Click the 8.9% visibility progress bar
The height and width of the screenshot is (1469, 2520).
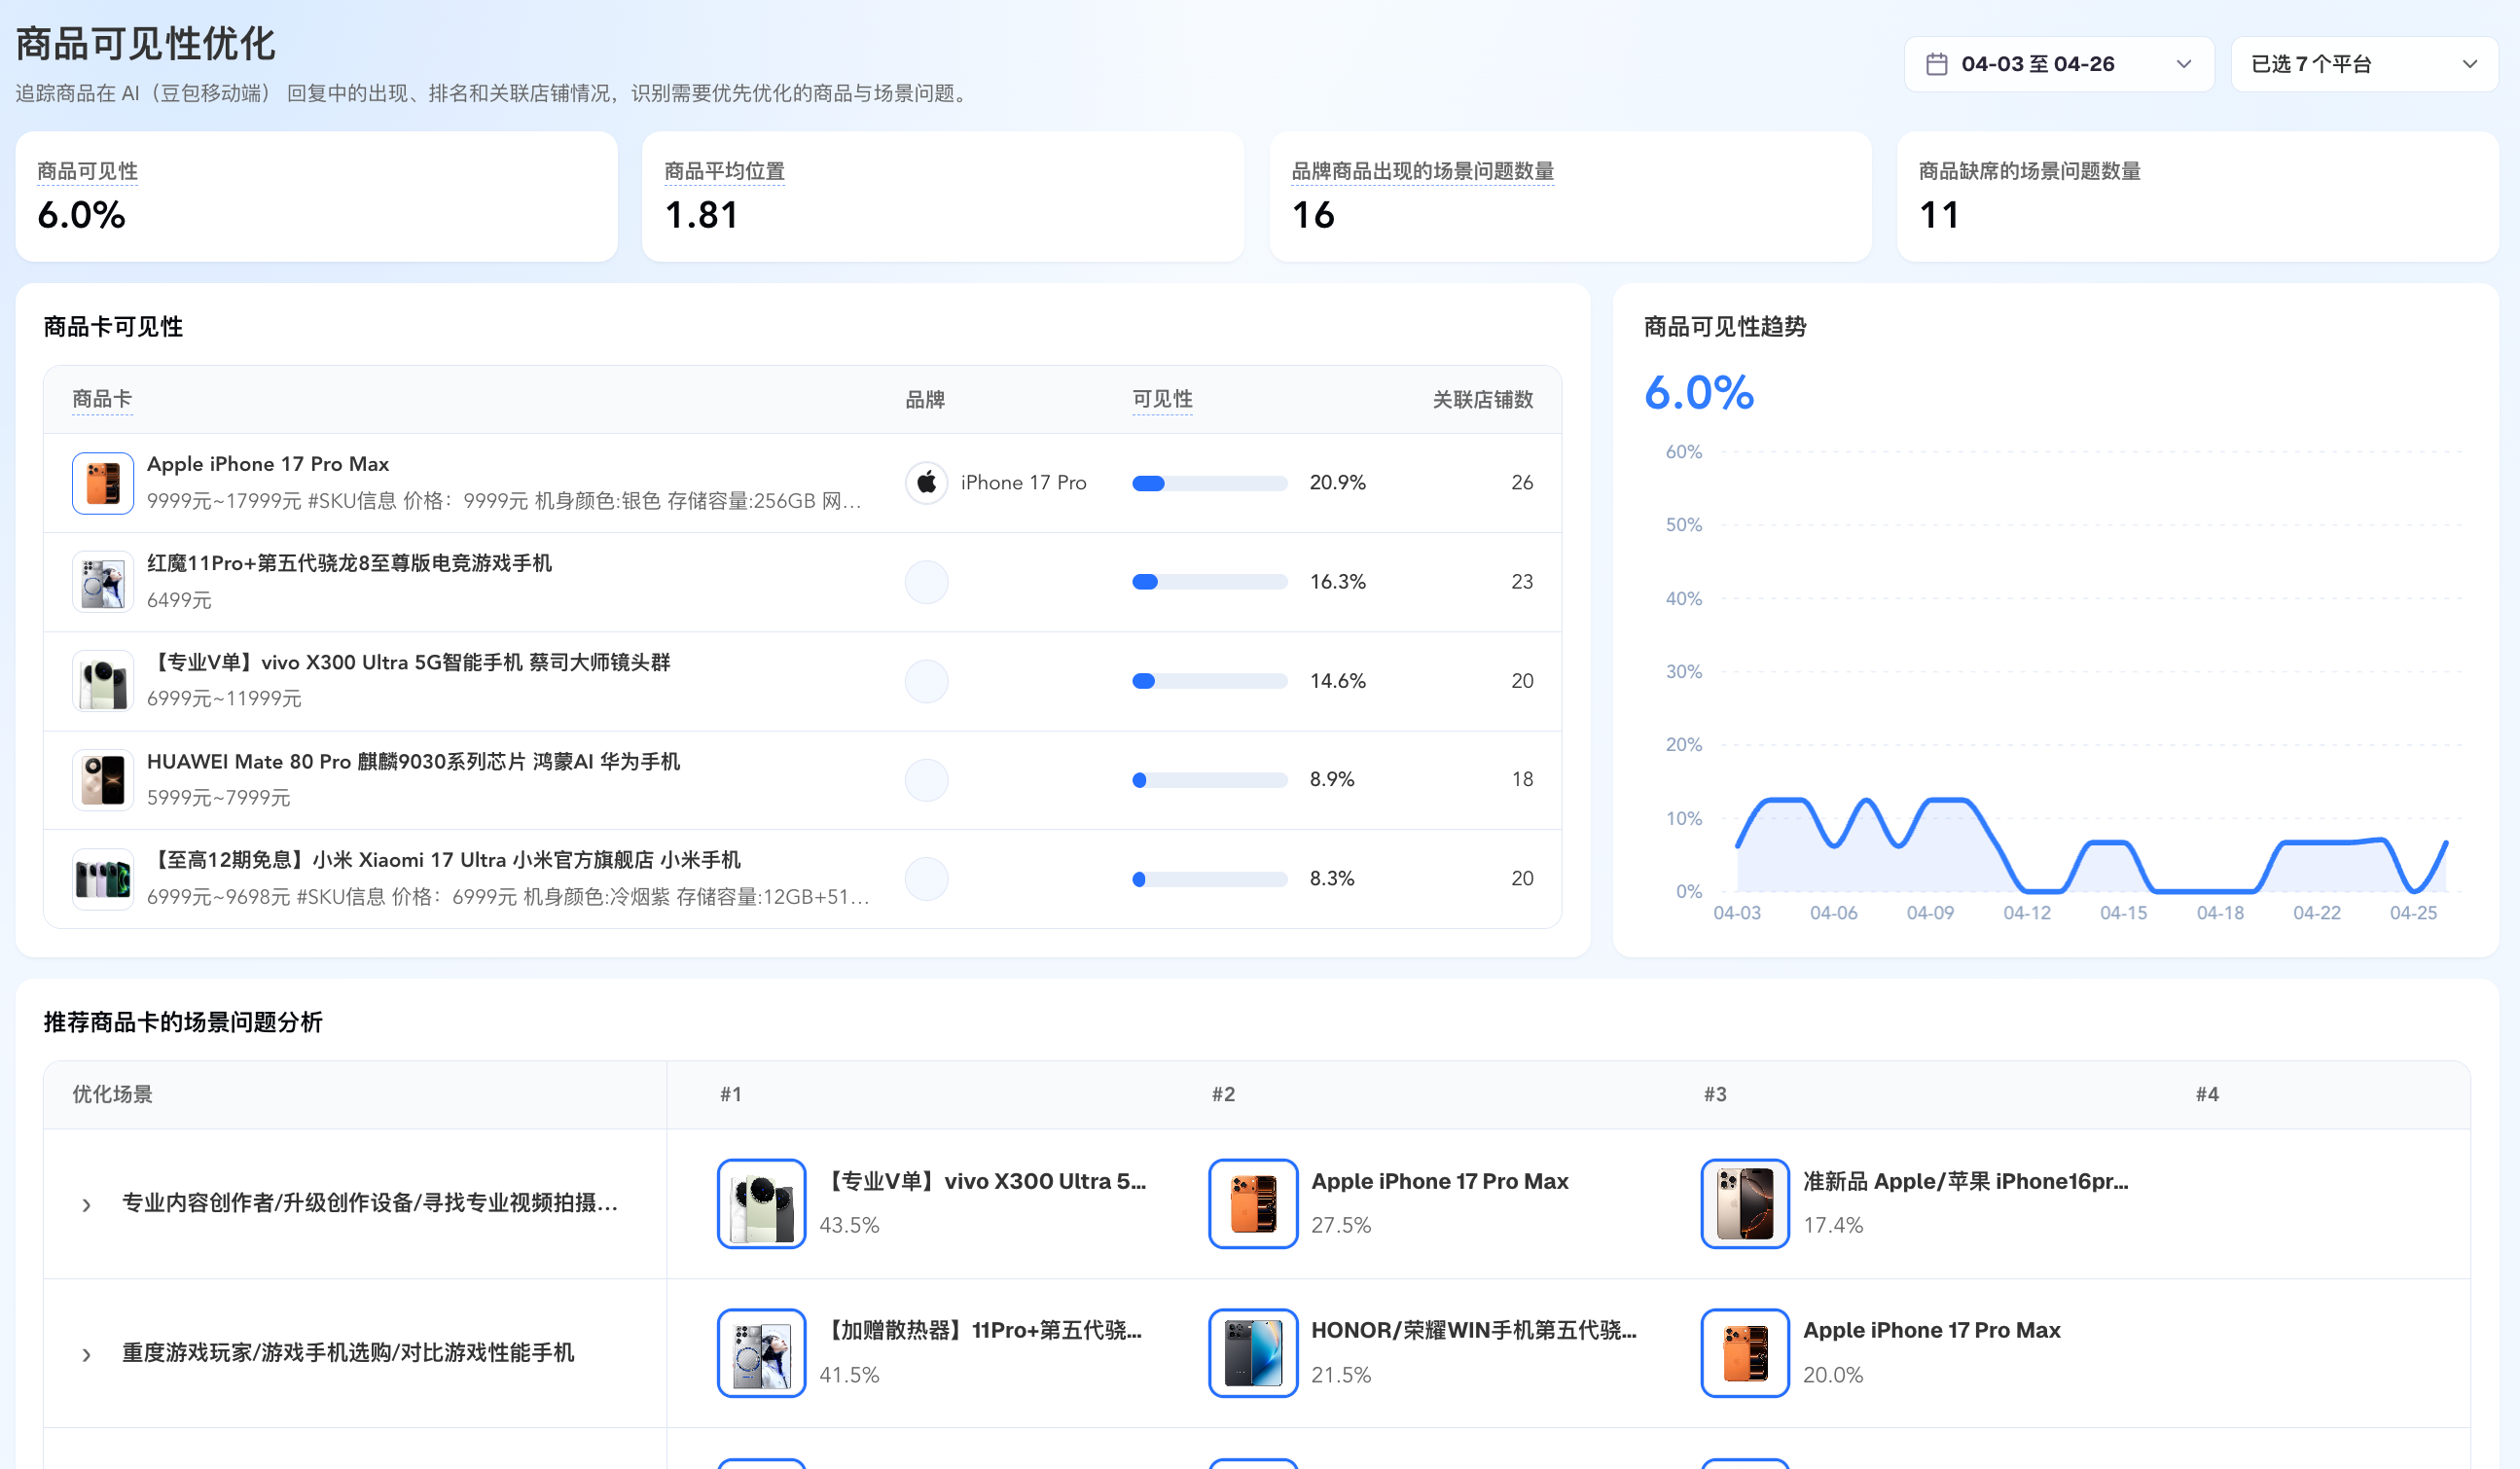click(1209, 780)
